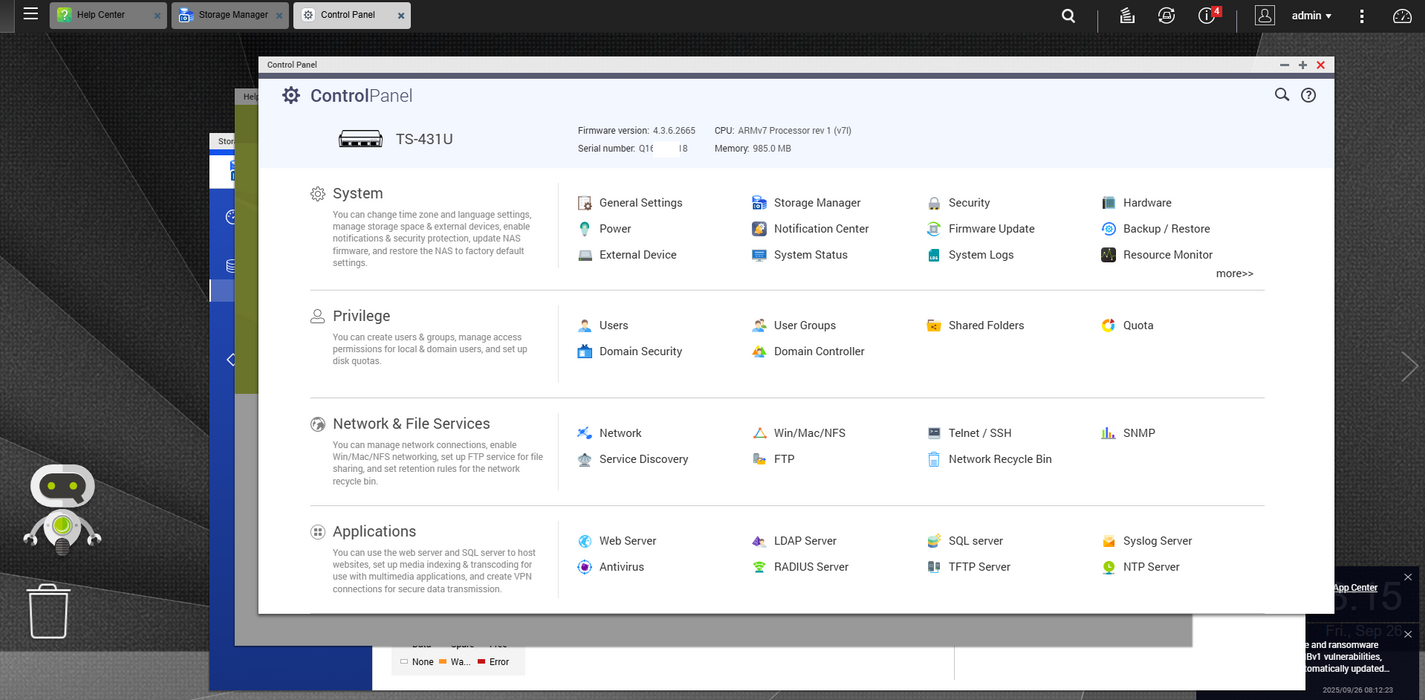Screen dimensions: 1425x700
Task: Click the Control Panel search icon
Action: (1281, 95)
